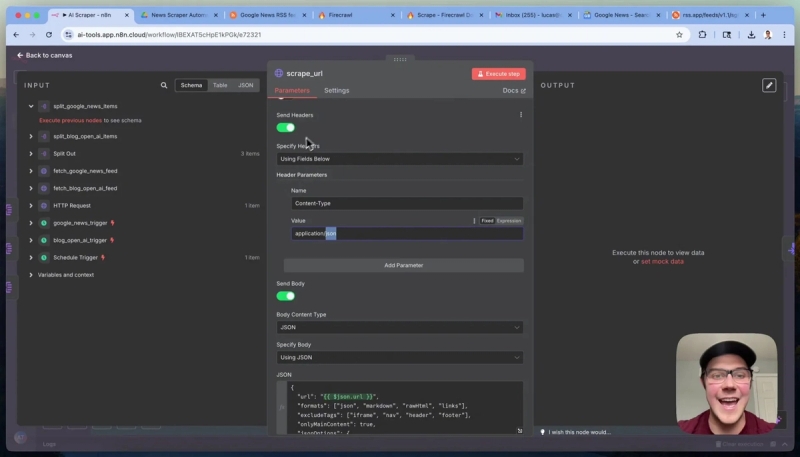Expand the google_news_trigger row
Viewport: 800px width, 457px height.
[31, 223]
